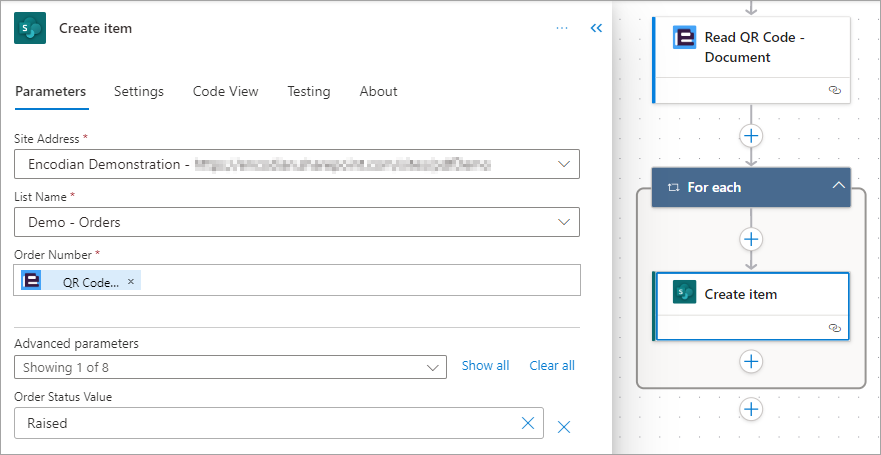Open the List Name dropdown
Image resolution: width=881 pixels, height=455 pixels.
(x=297, y=222)
